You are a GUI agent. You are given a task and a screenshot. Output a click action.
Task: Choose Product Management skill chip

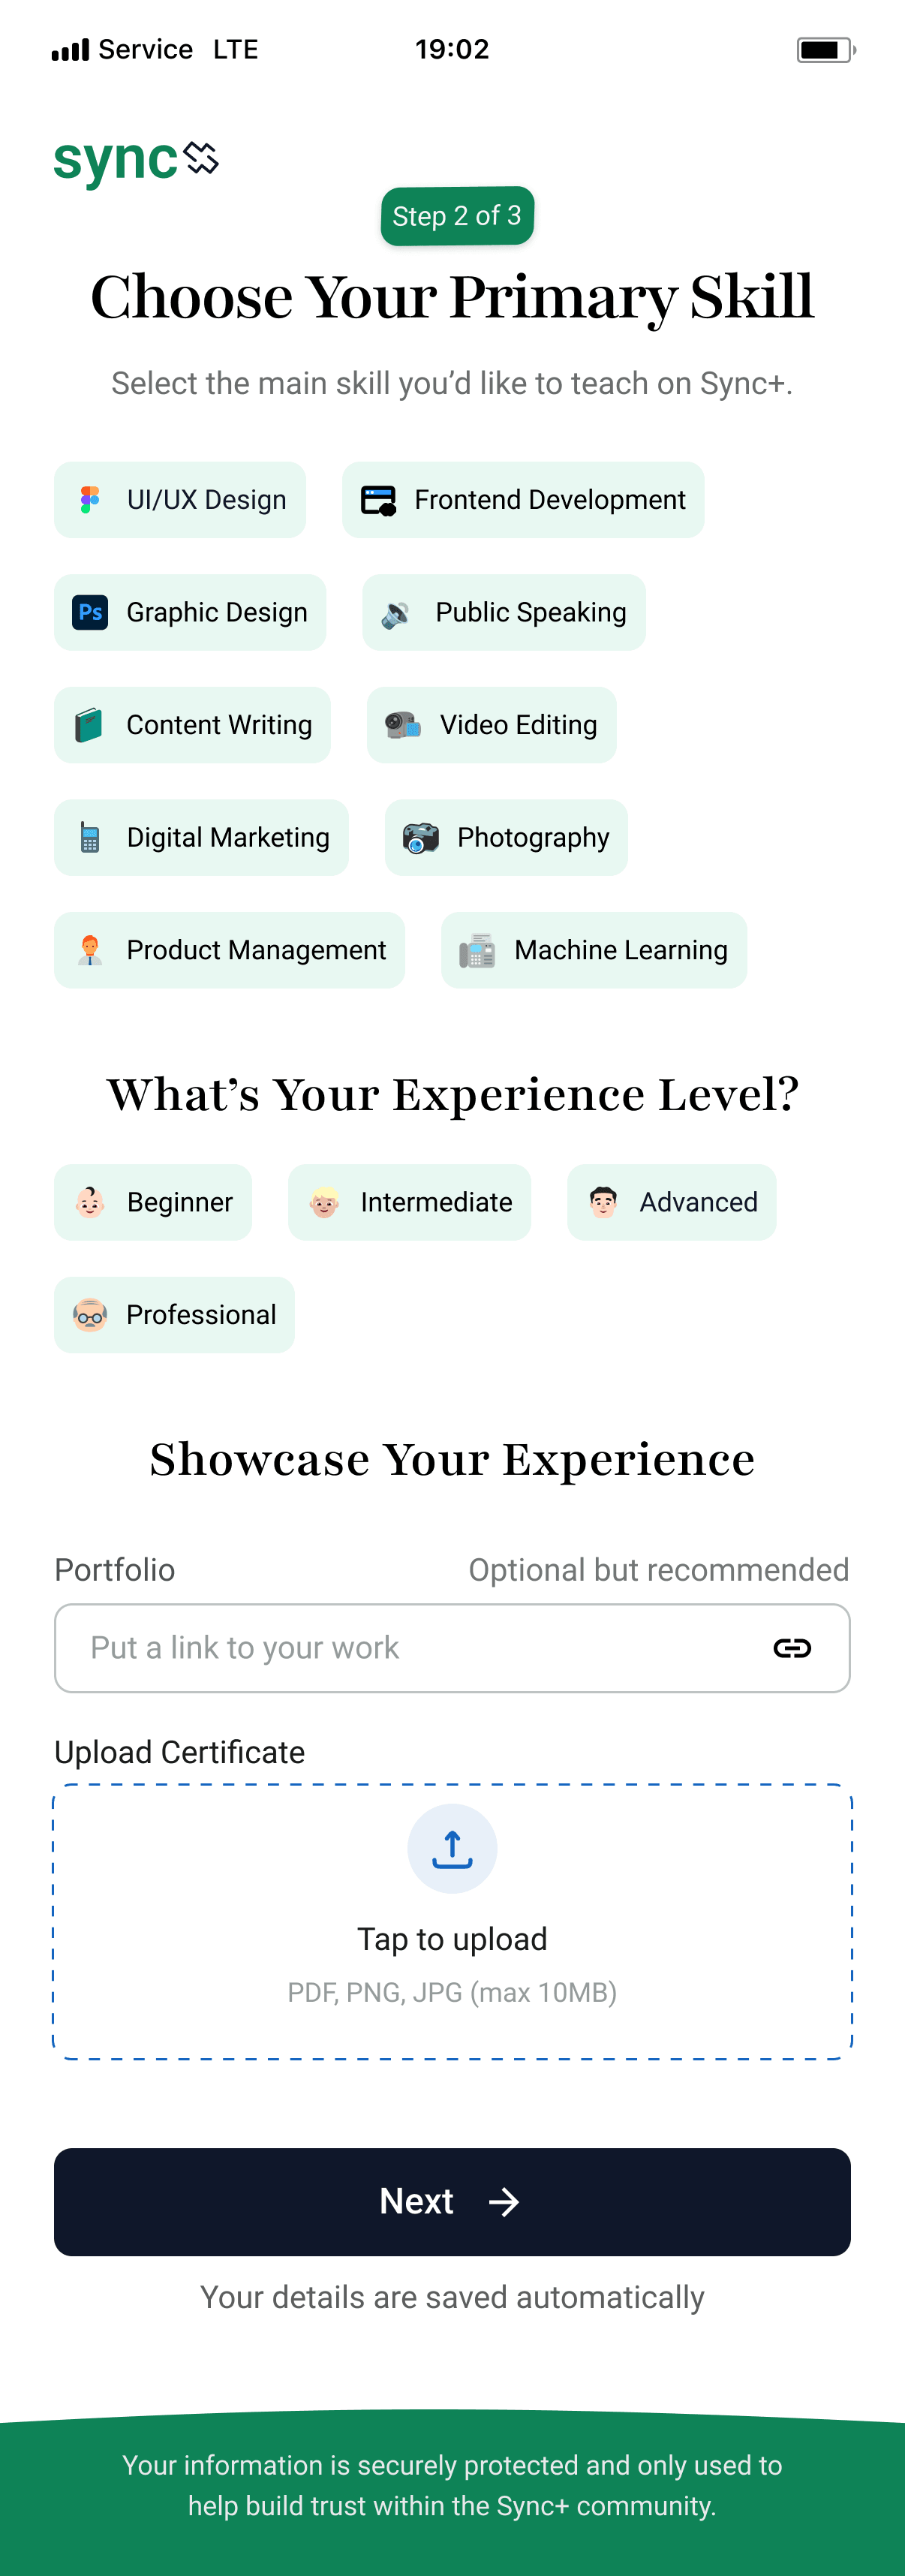click(230, 950)
